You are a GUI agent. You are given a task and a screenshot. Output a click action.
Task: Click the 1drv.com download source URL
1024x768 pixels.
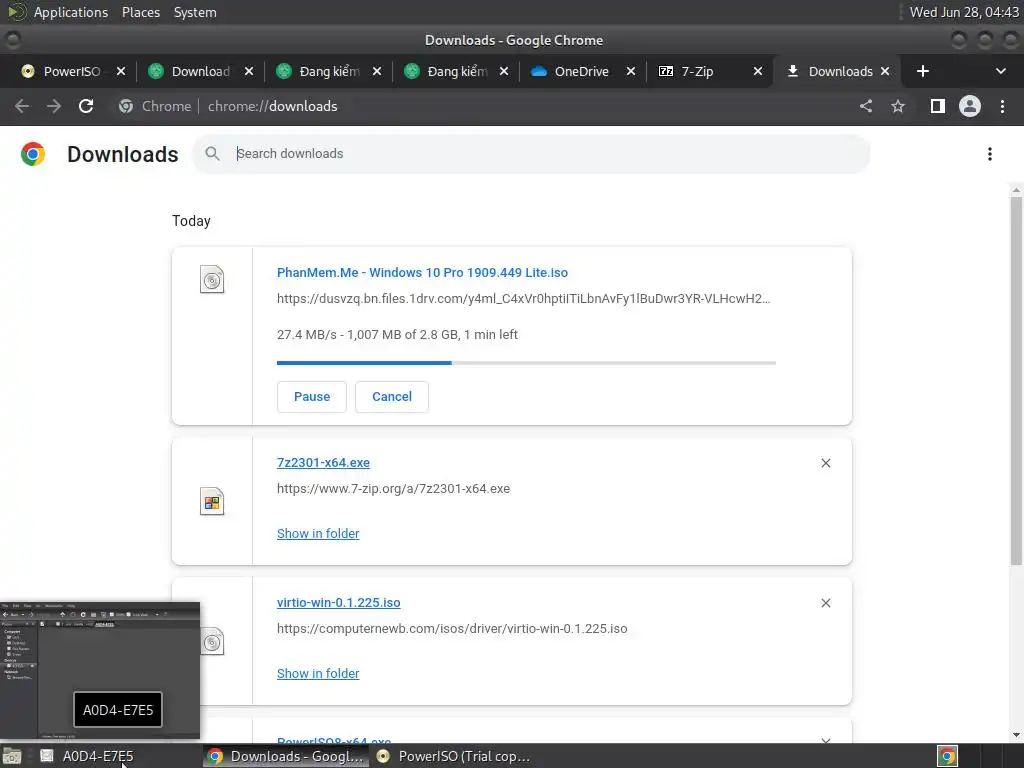523,298
